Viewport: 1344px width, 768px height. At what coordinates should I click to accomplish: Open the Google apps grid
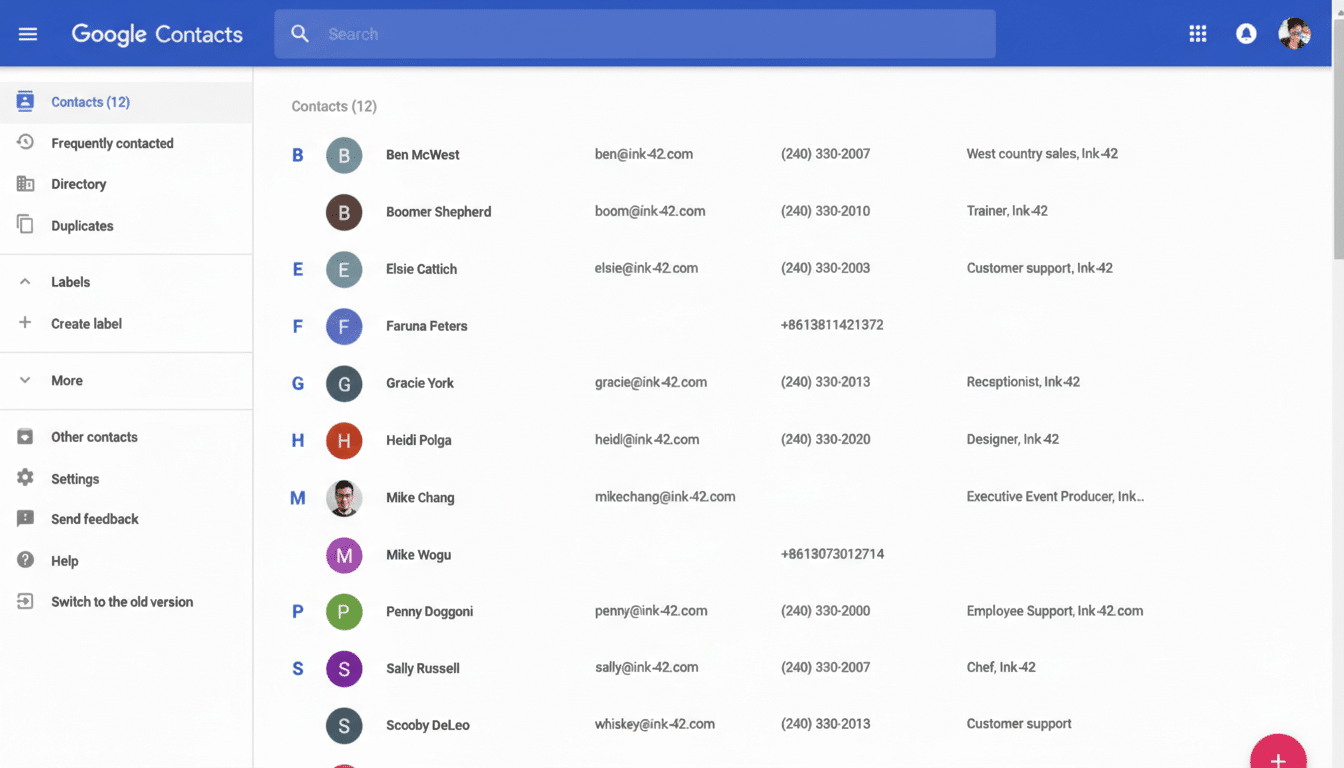[1197, 33]
